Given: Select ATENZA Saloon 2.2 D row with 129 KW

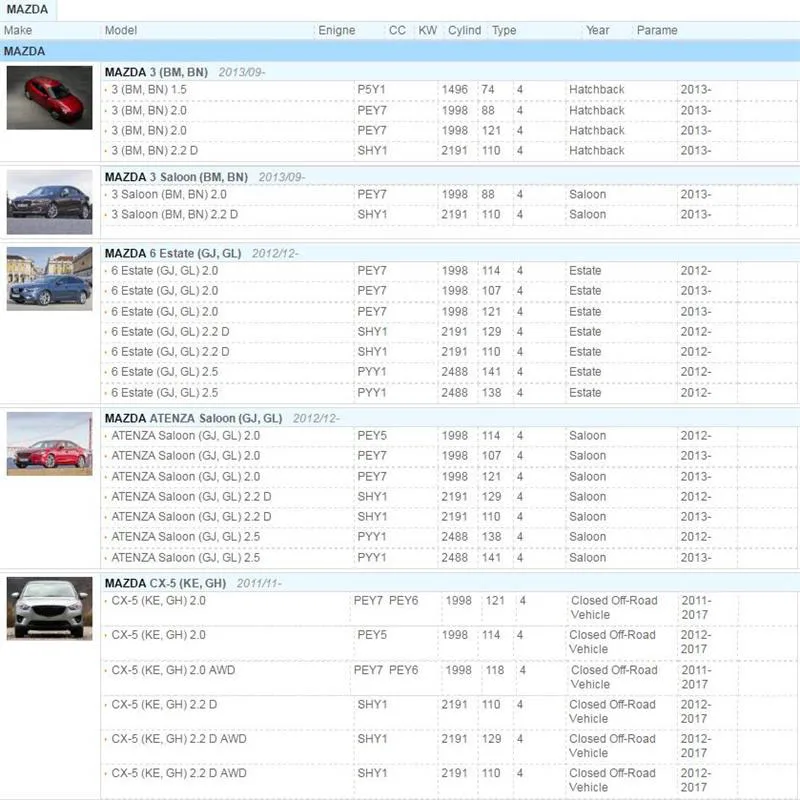Looking at the screenshot, I should pos(449,497).
